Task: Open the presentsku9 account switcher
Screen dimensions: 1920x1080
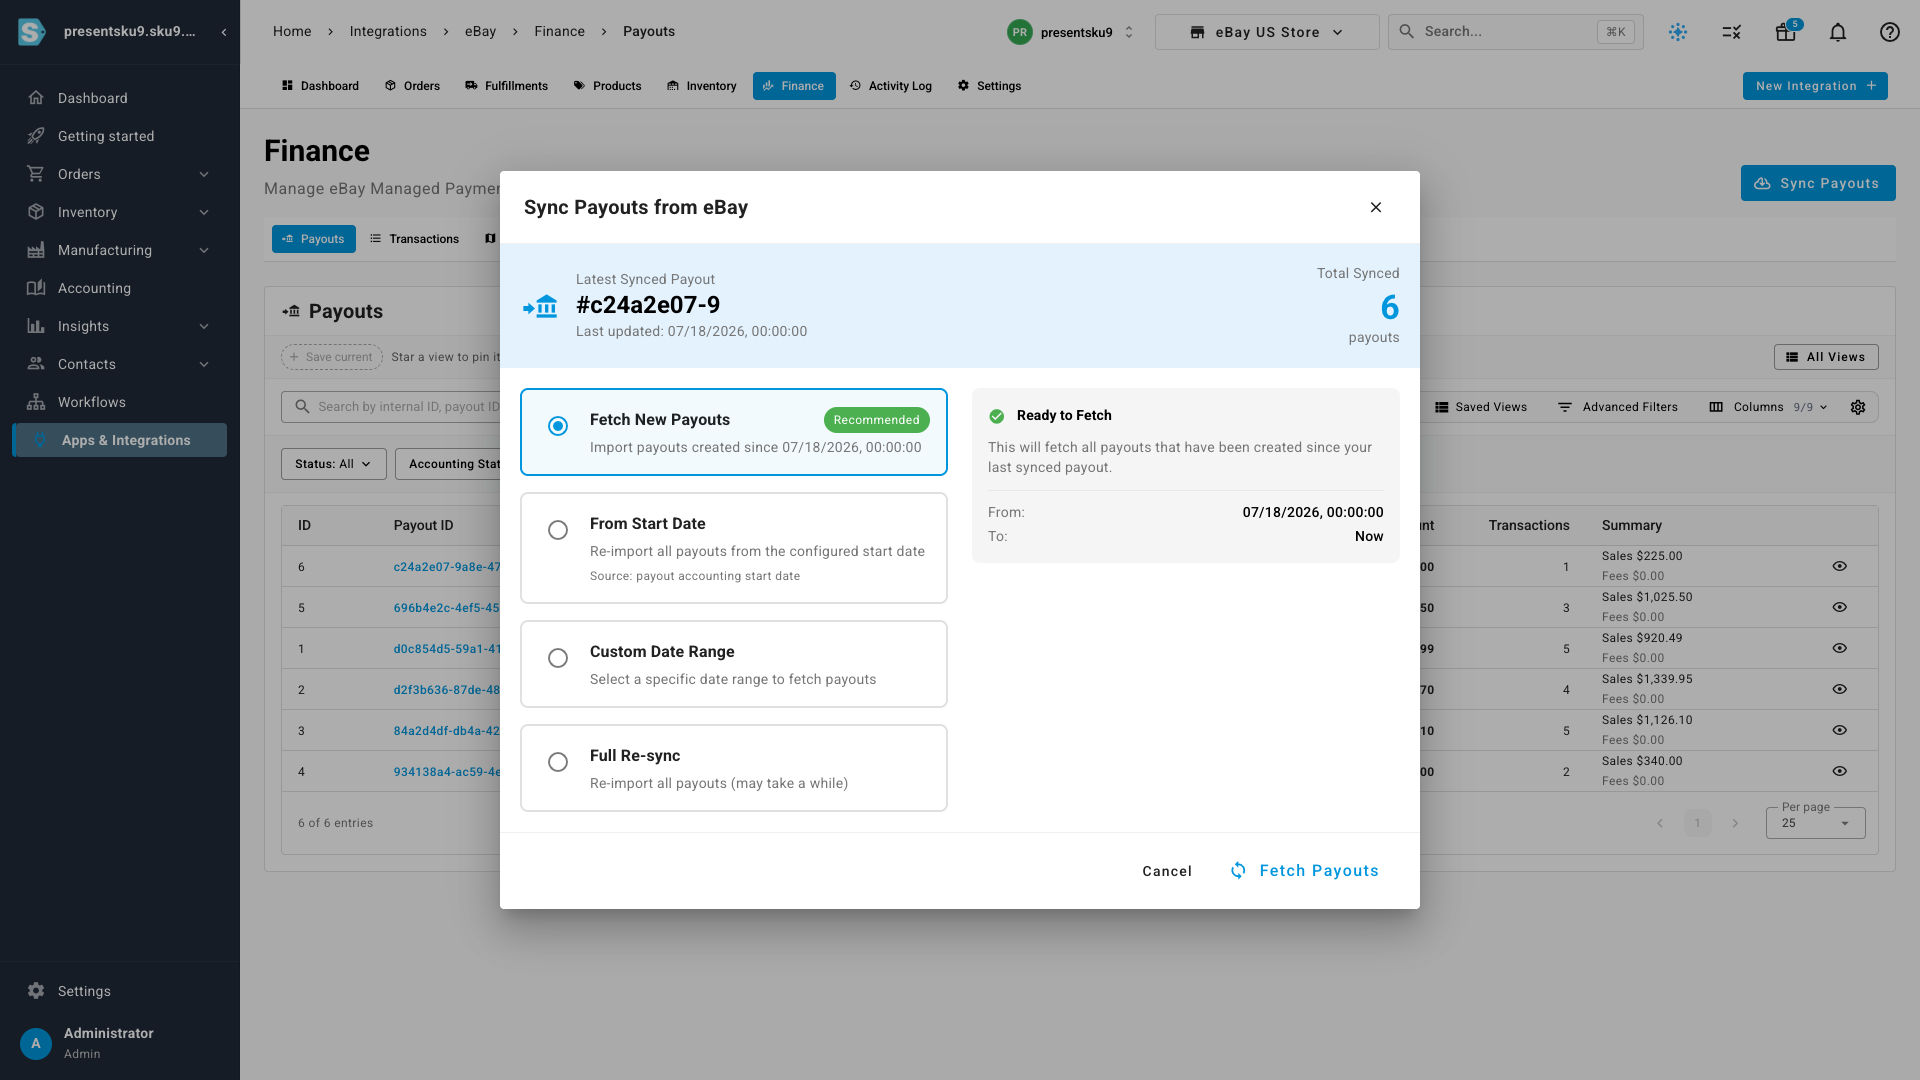Action: (x=1072, y=32)
